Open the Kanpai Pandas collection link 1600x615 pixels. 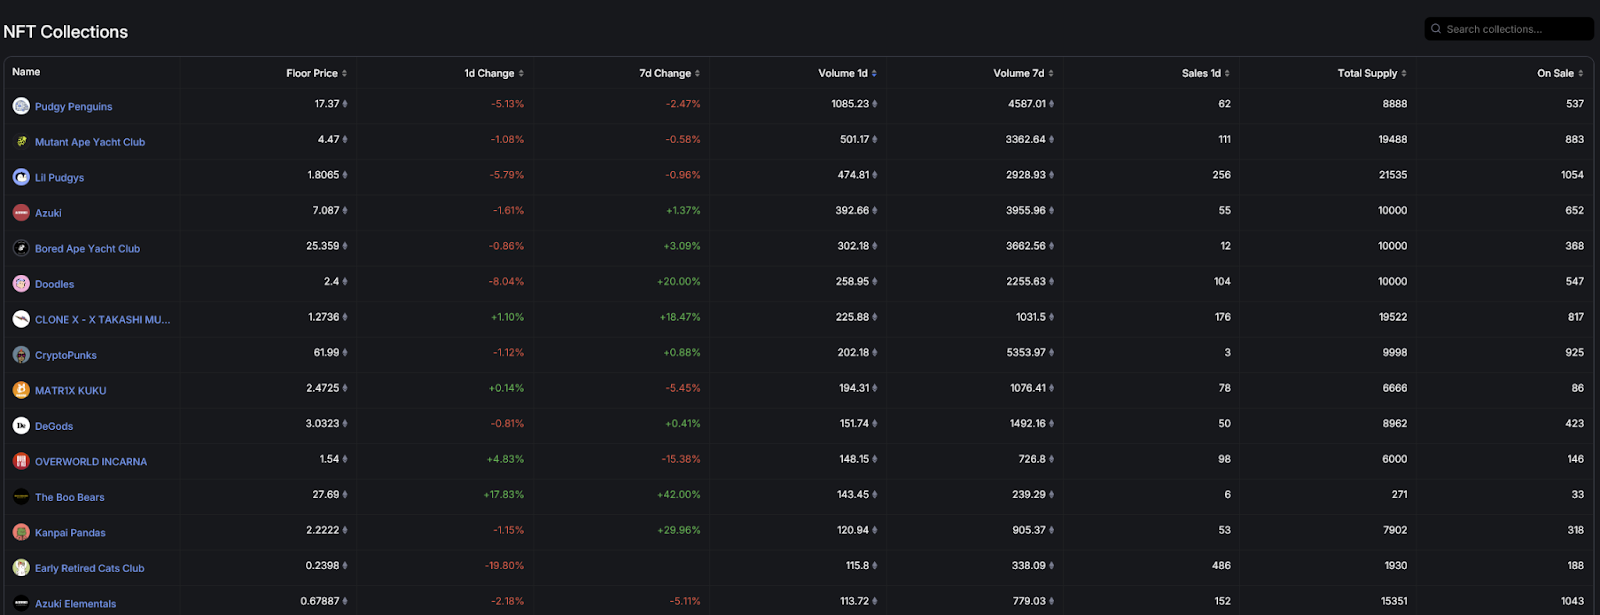click(x=70, y=533)
